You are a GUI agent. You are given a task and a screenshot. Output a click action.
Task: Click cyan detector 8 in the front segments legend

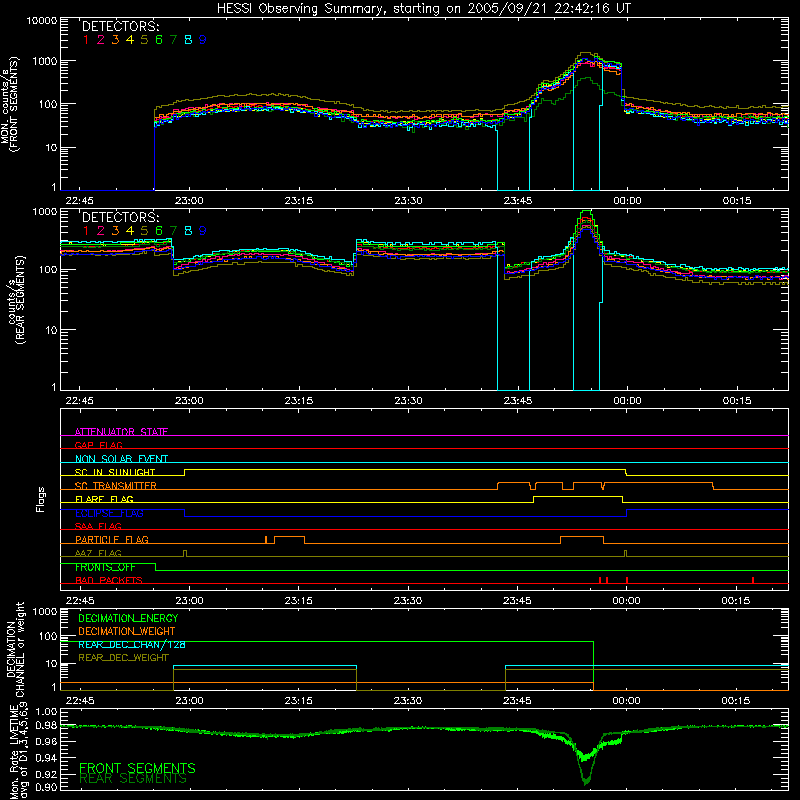pyautogui.click(x=188, y=40)
